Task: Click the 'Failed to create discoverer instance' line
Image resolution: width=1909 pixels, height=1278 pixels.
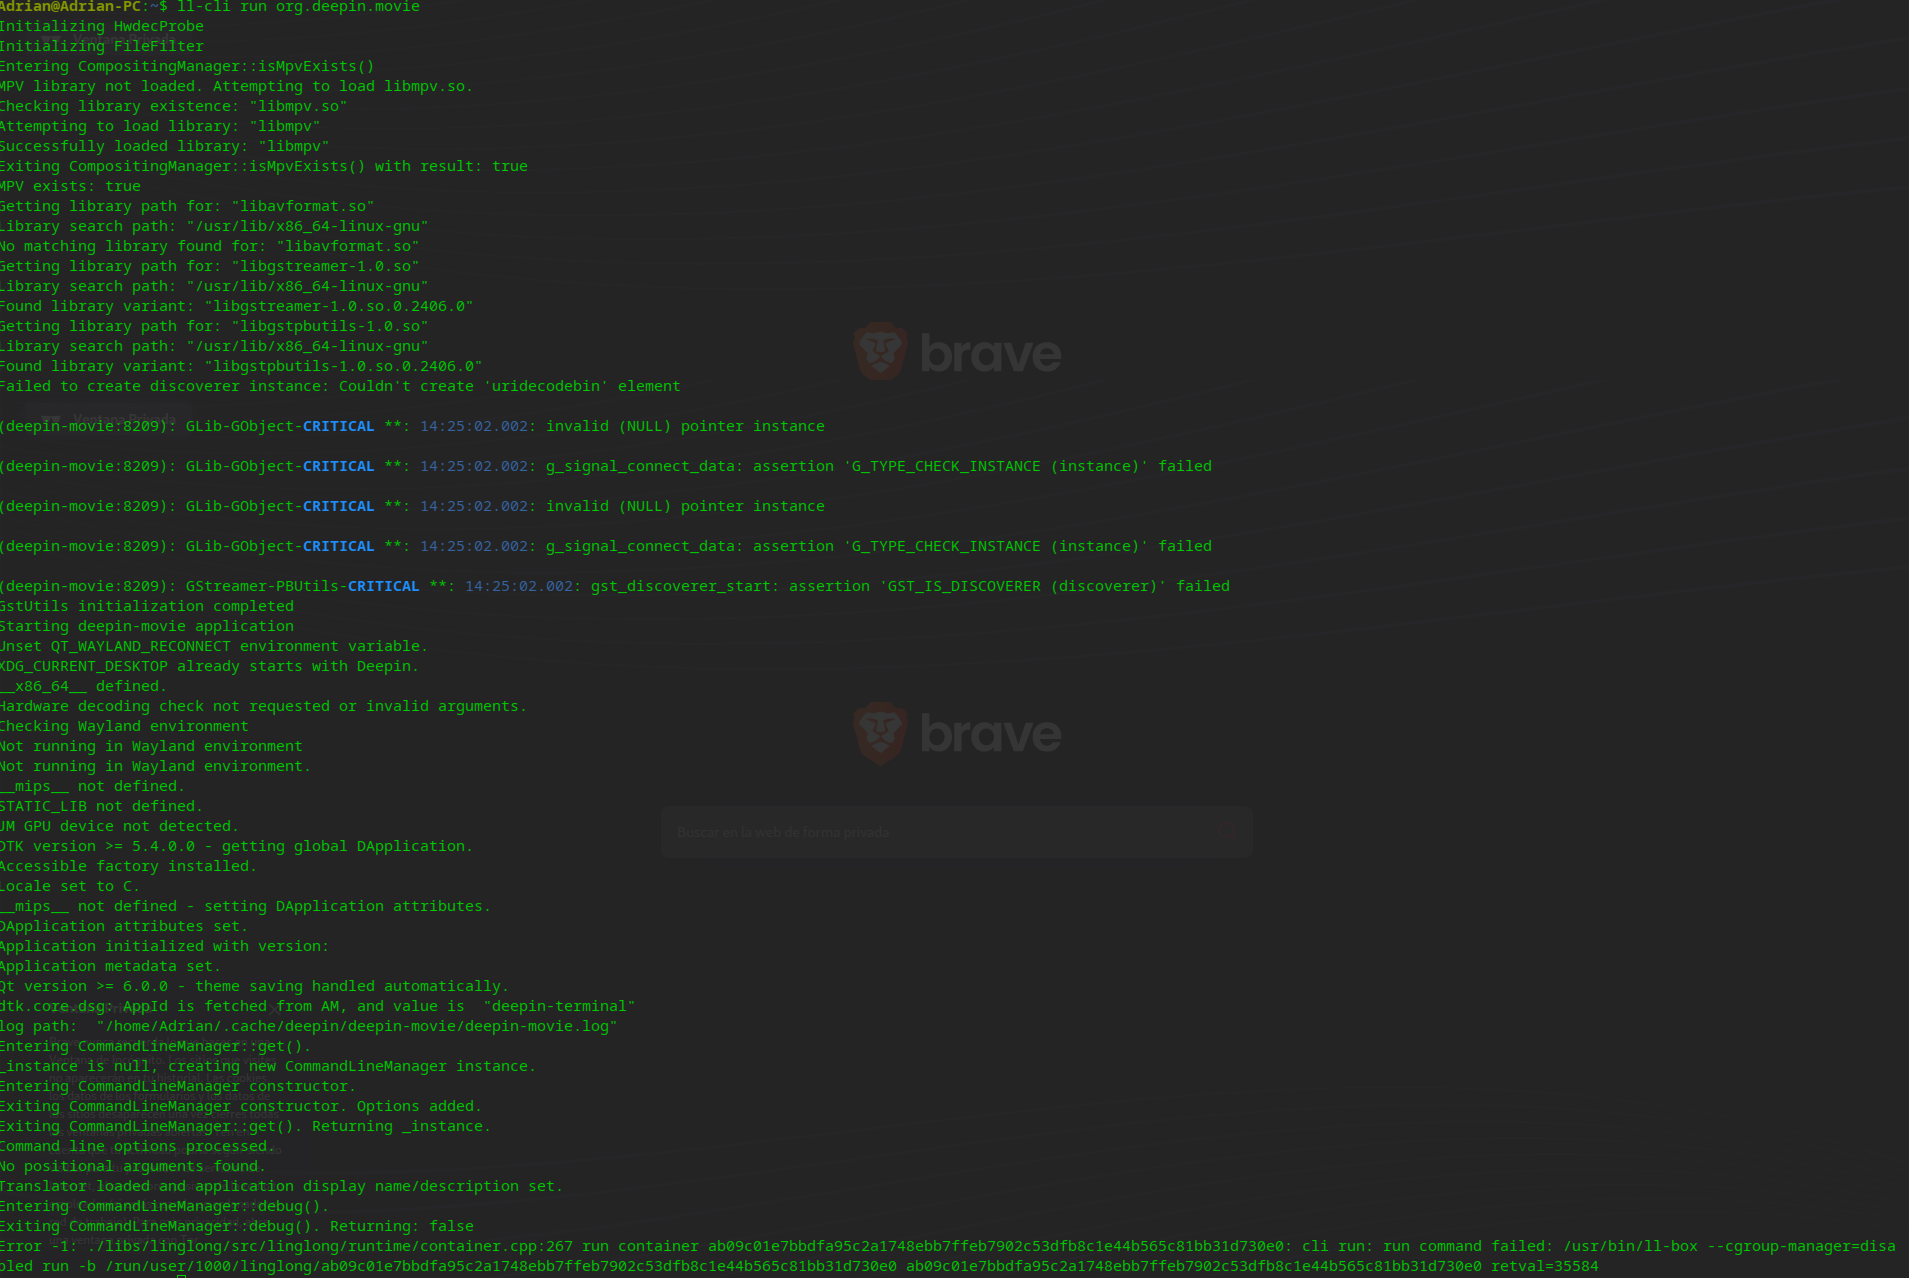Action: [x=340, y=386]
